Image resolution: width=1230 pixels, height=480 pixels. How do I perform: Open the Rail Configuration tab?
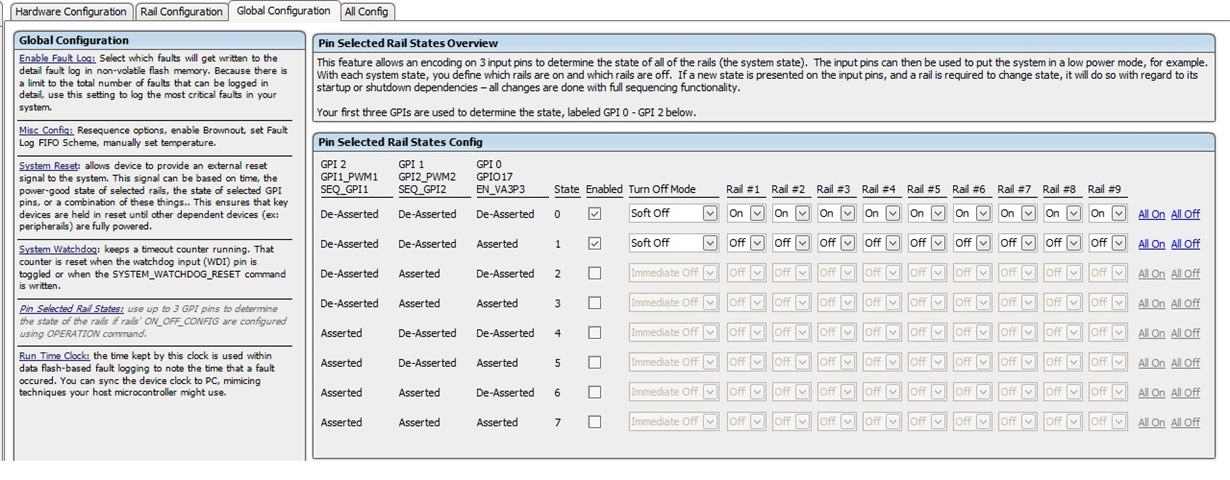181,12
